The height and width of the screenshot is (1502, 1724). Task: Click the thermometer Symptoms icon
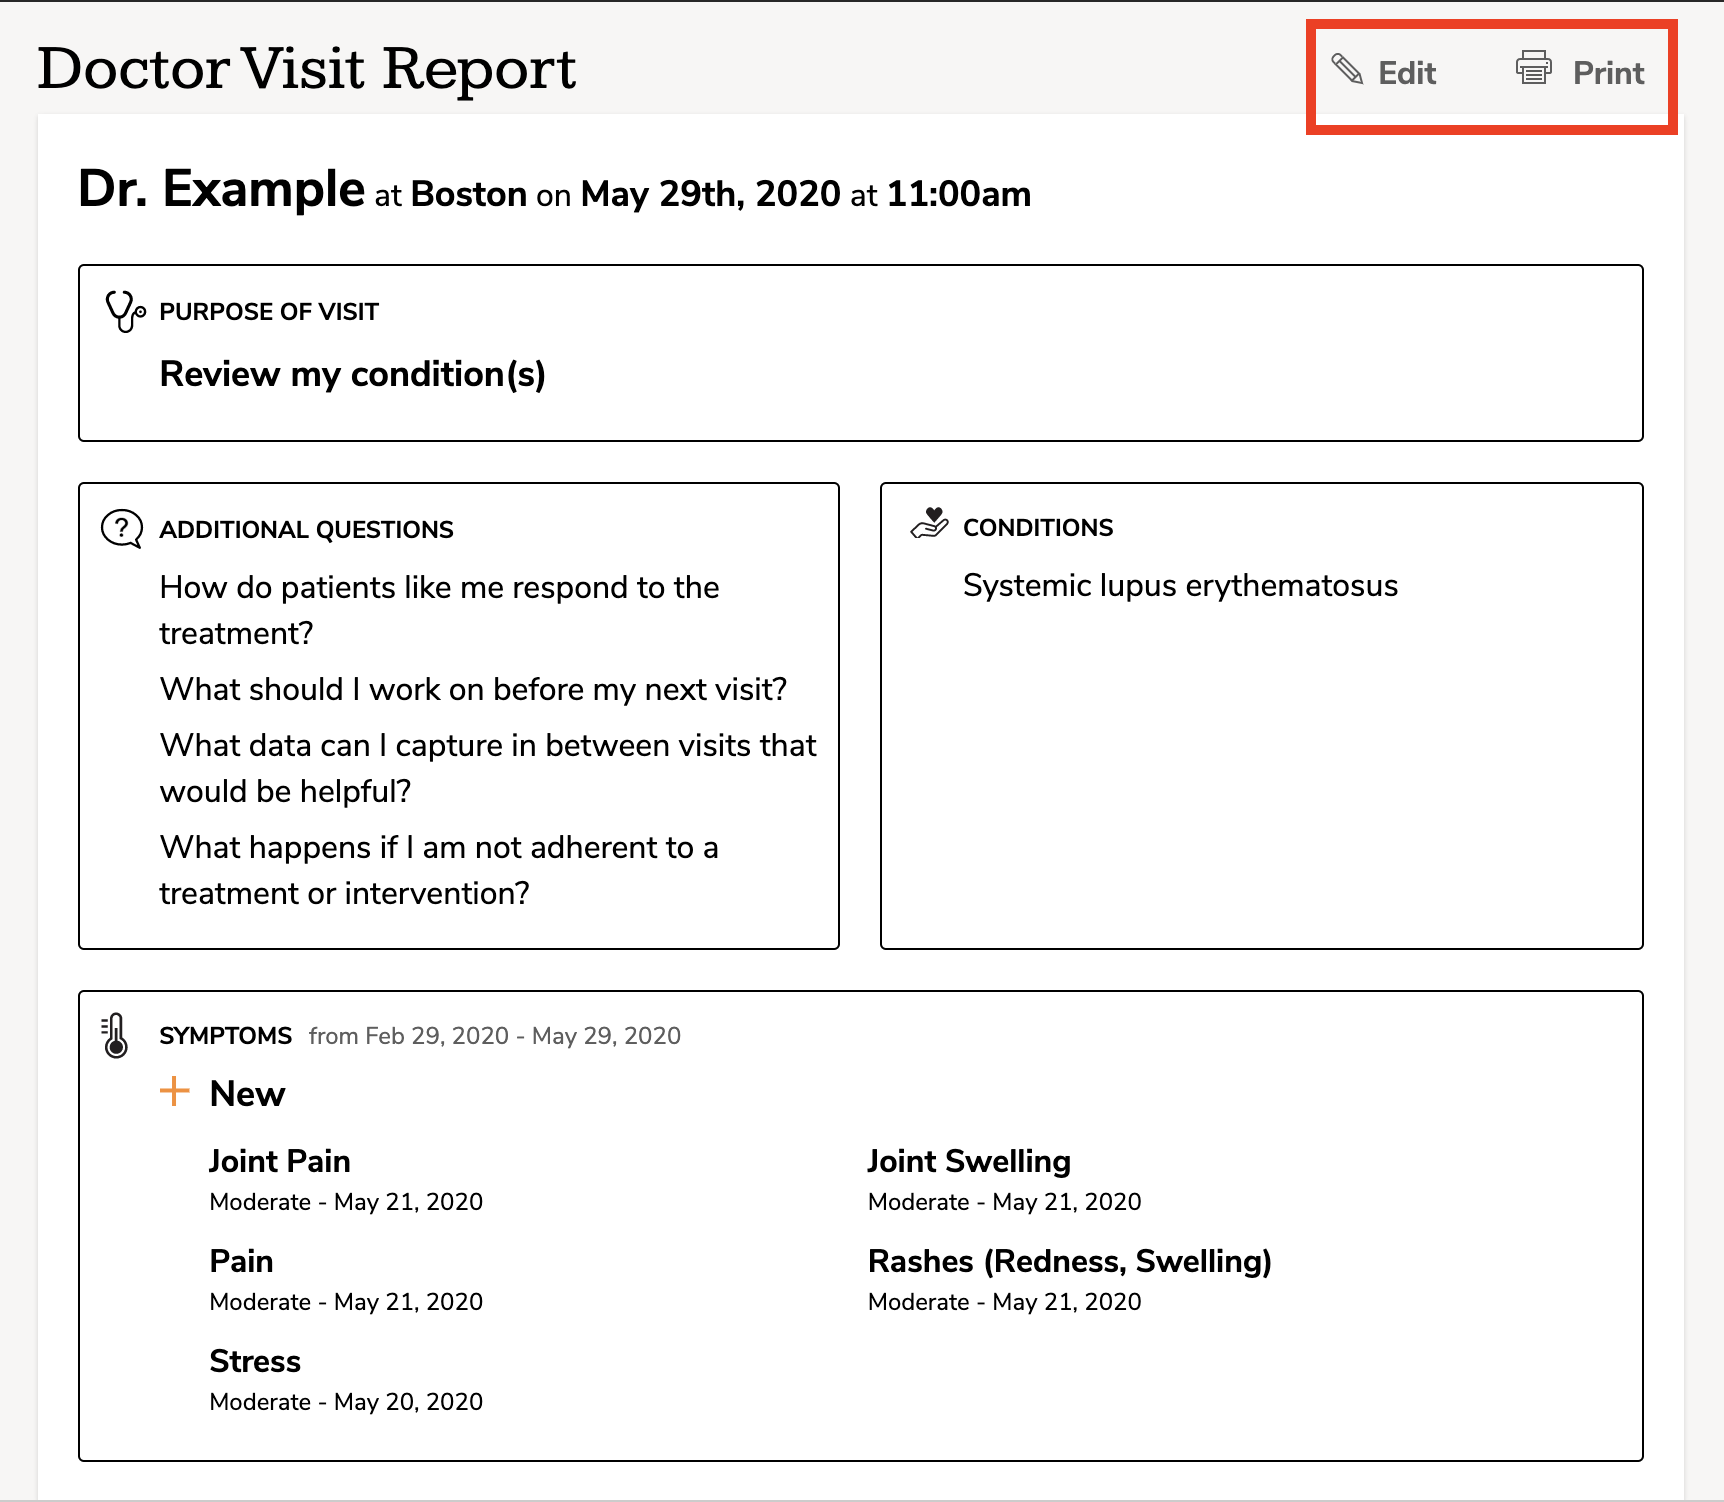coord(116,1036)
